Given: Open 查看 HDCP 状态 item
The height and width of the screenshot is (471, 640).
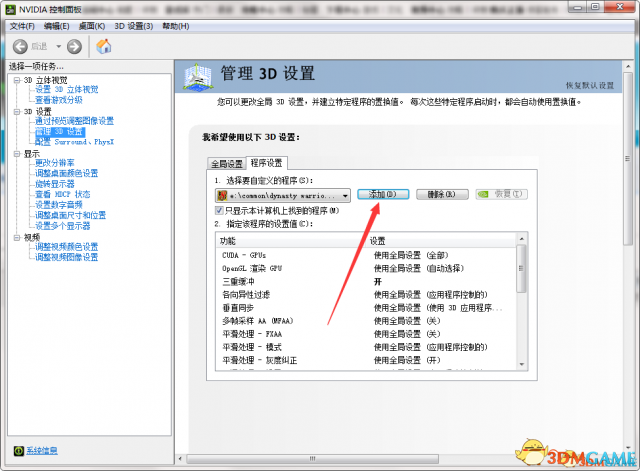Looking at the screenshot, I should point(62,194).
